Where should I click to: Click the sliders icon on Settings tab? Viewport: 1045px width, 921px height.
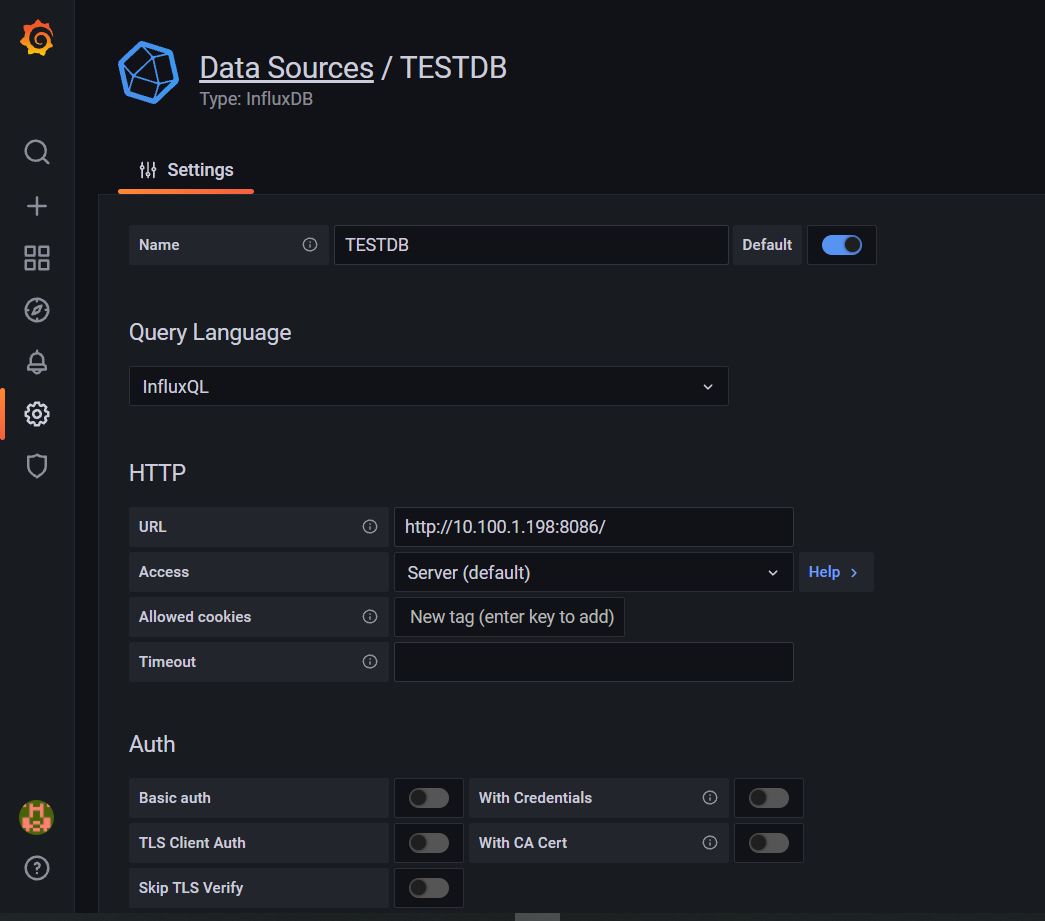pos(148,170)
